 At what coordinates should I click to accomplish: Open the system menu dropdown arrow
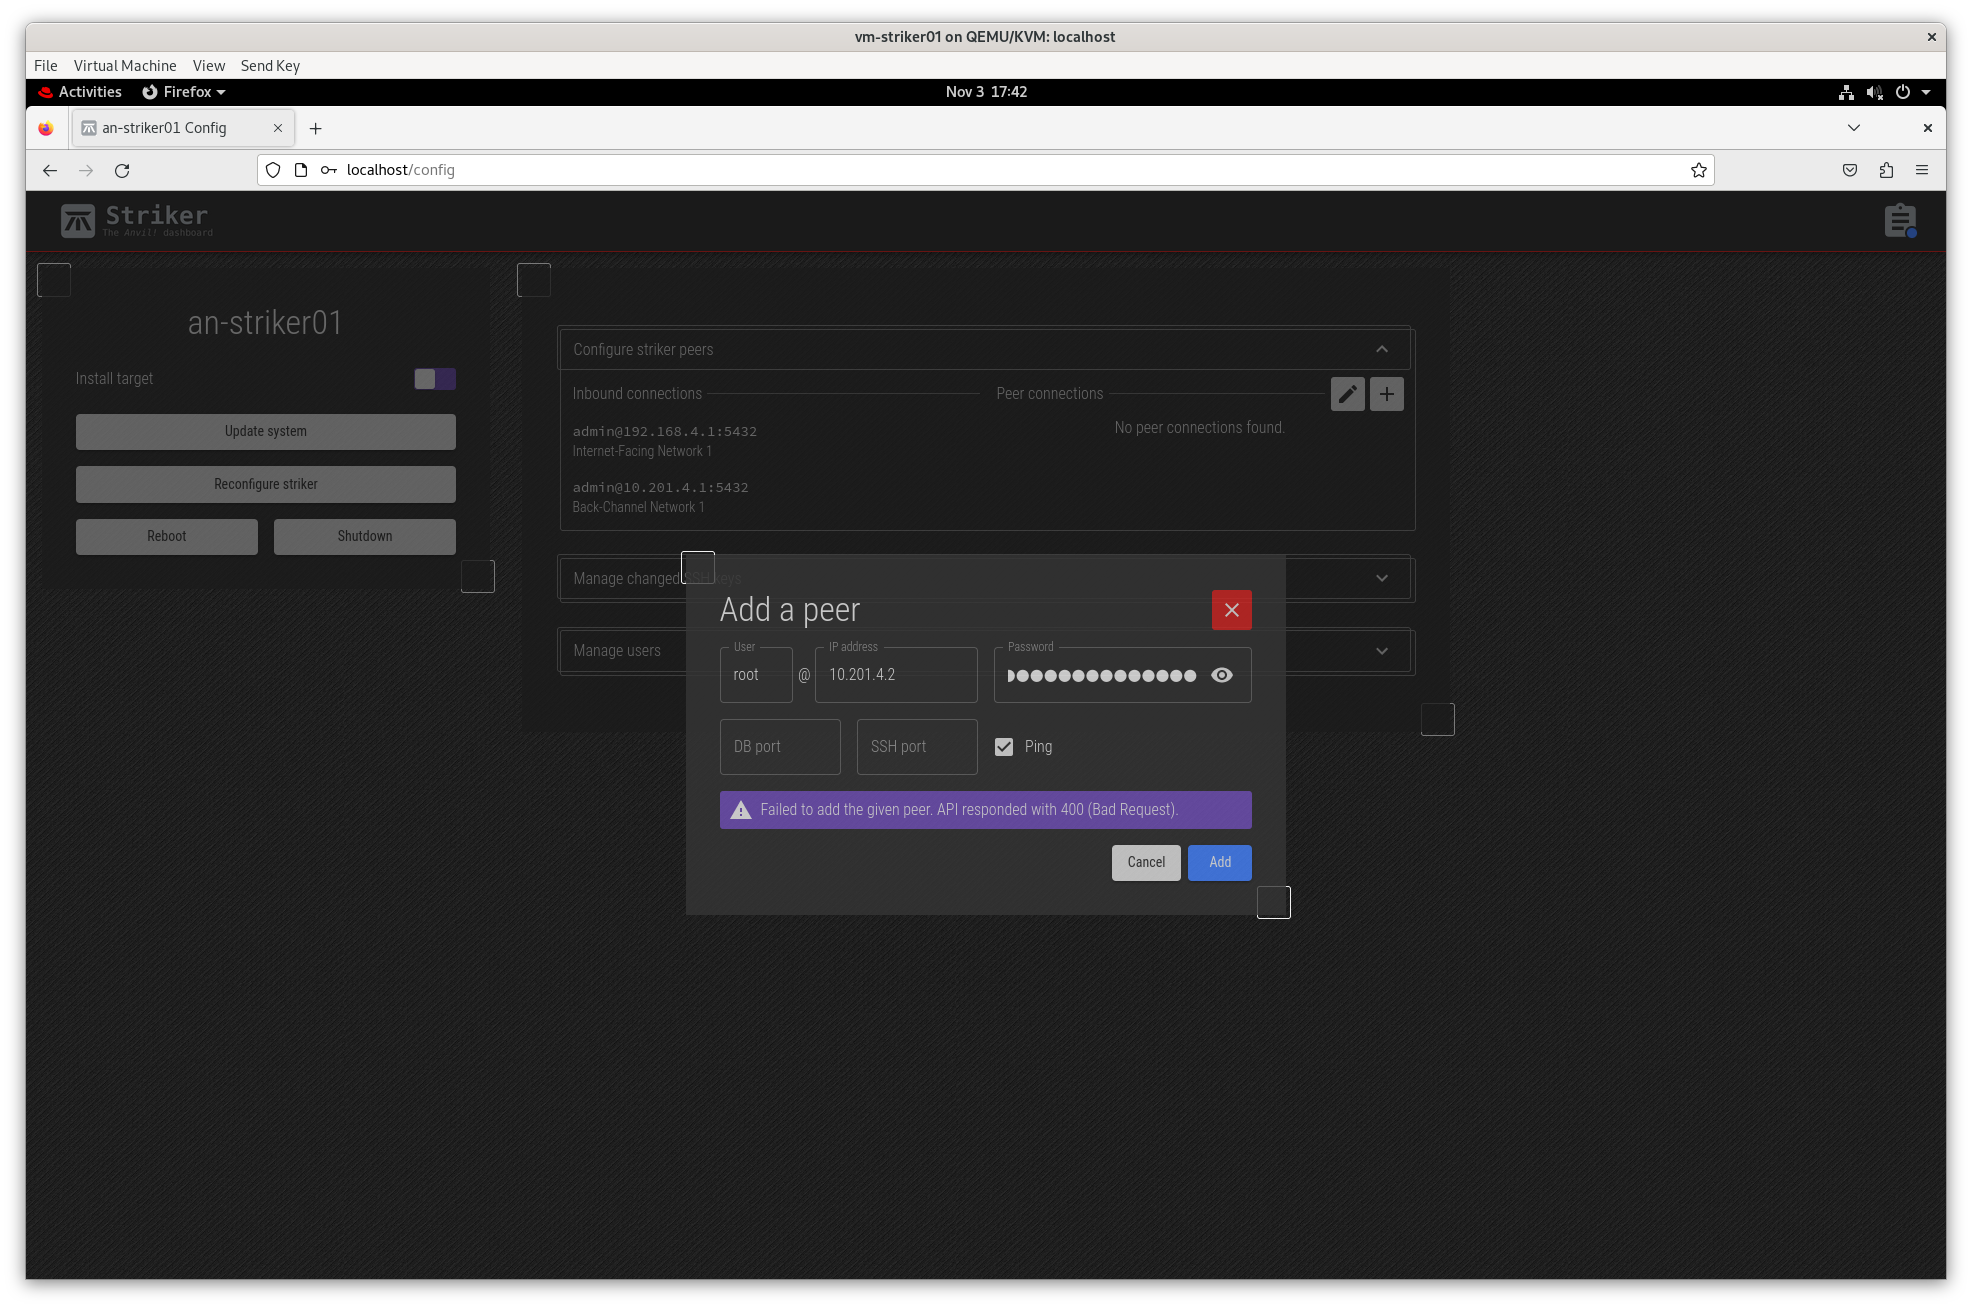pos(1926,92)
